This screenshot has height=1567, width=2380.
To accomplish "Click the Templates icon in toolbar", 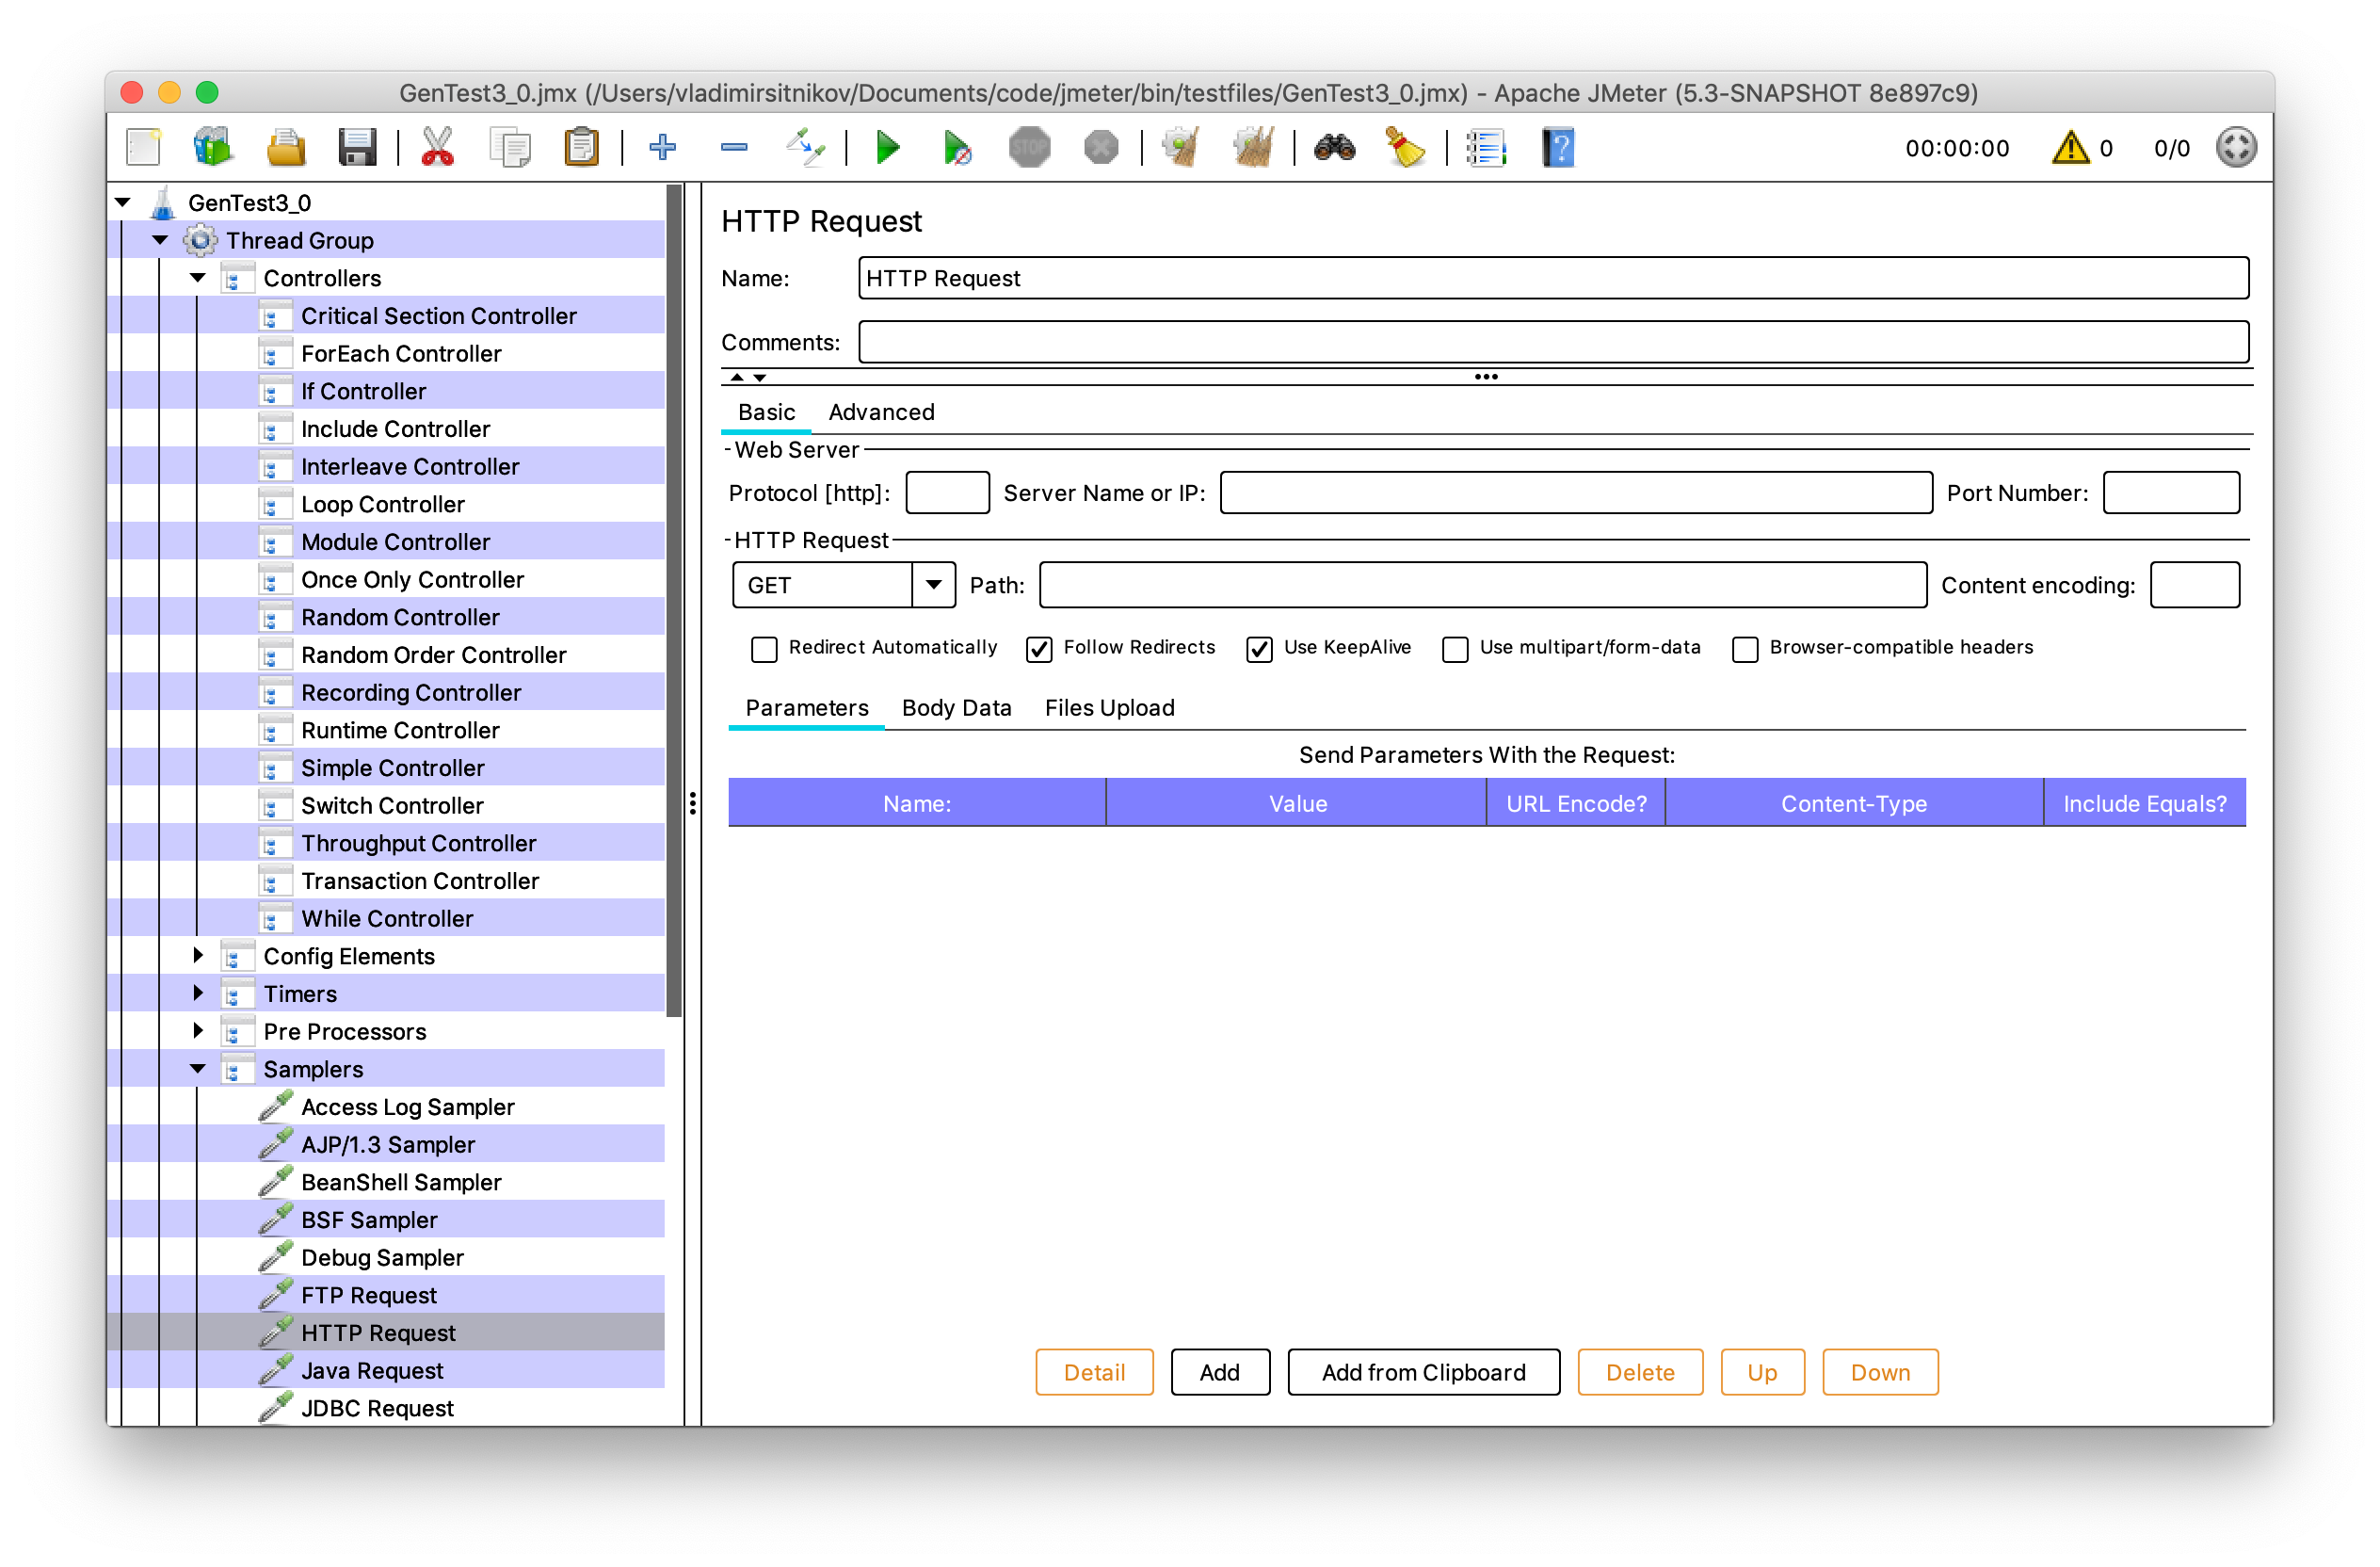I will tap(213, 148).
